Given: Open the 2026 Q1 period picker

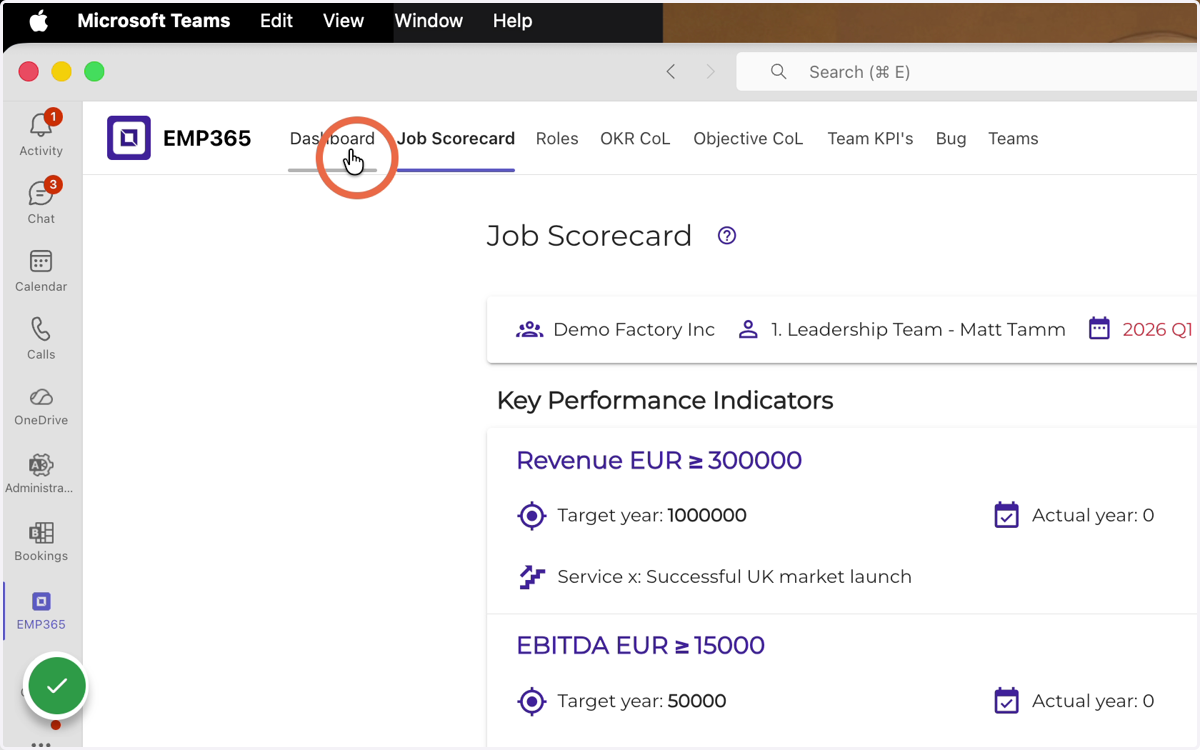Looking at the screenshot, I should pyautogui.click(x=1158, y=329).
